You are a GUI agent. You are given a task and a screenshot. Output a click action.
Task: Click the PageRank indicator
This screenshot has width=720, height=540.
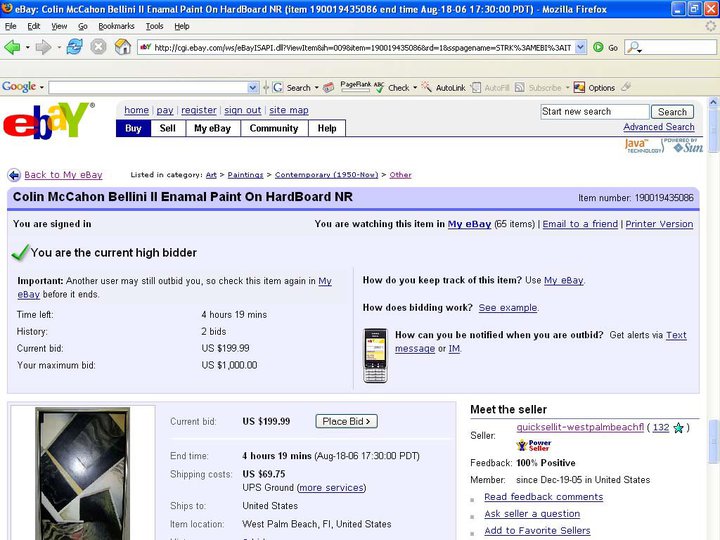point(355,86)
